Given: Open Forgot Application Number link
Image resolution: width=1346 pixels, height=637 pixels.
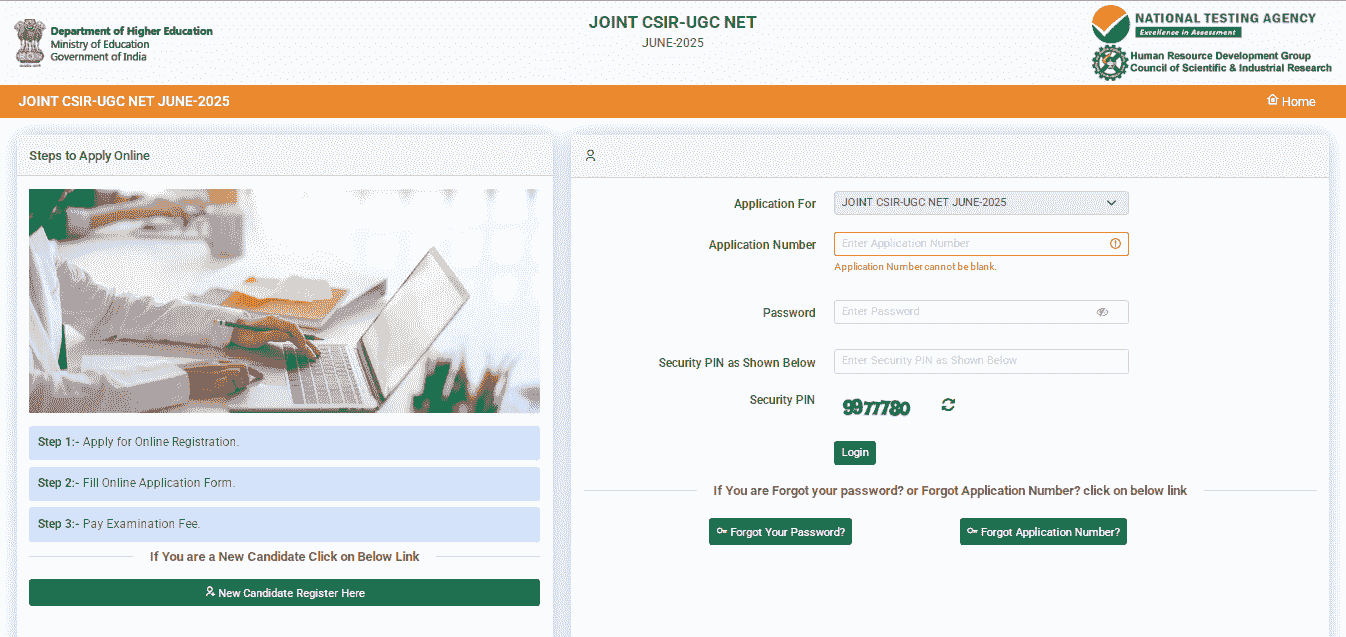Looking at the screenshot, I should (1043, 532).
